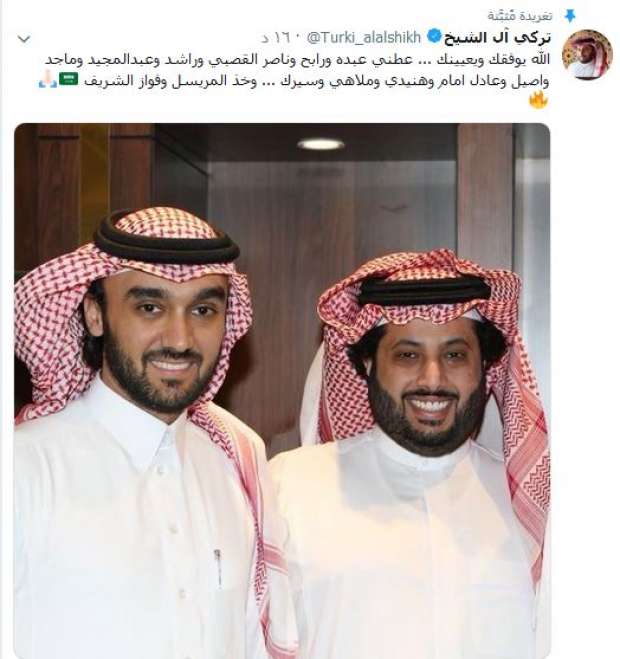
Task: Click the blue pinned tweet pin icon
Action: tap(569, 16)
